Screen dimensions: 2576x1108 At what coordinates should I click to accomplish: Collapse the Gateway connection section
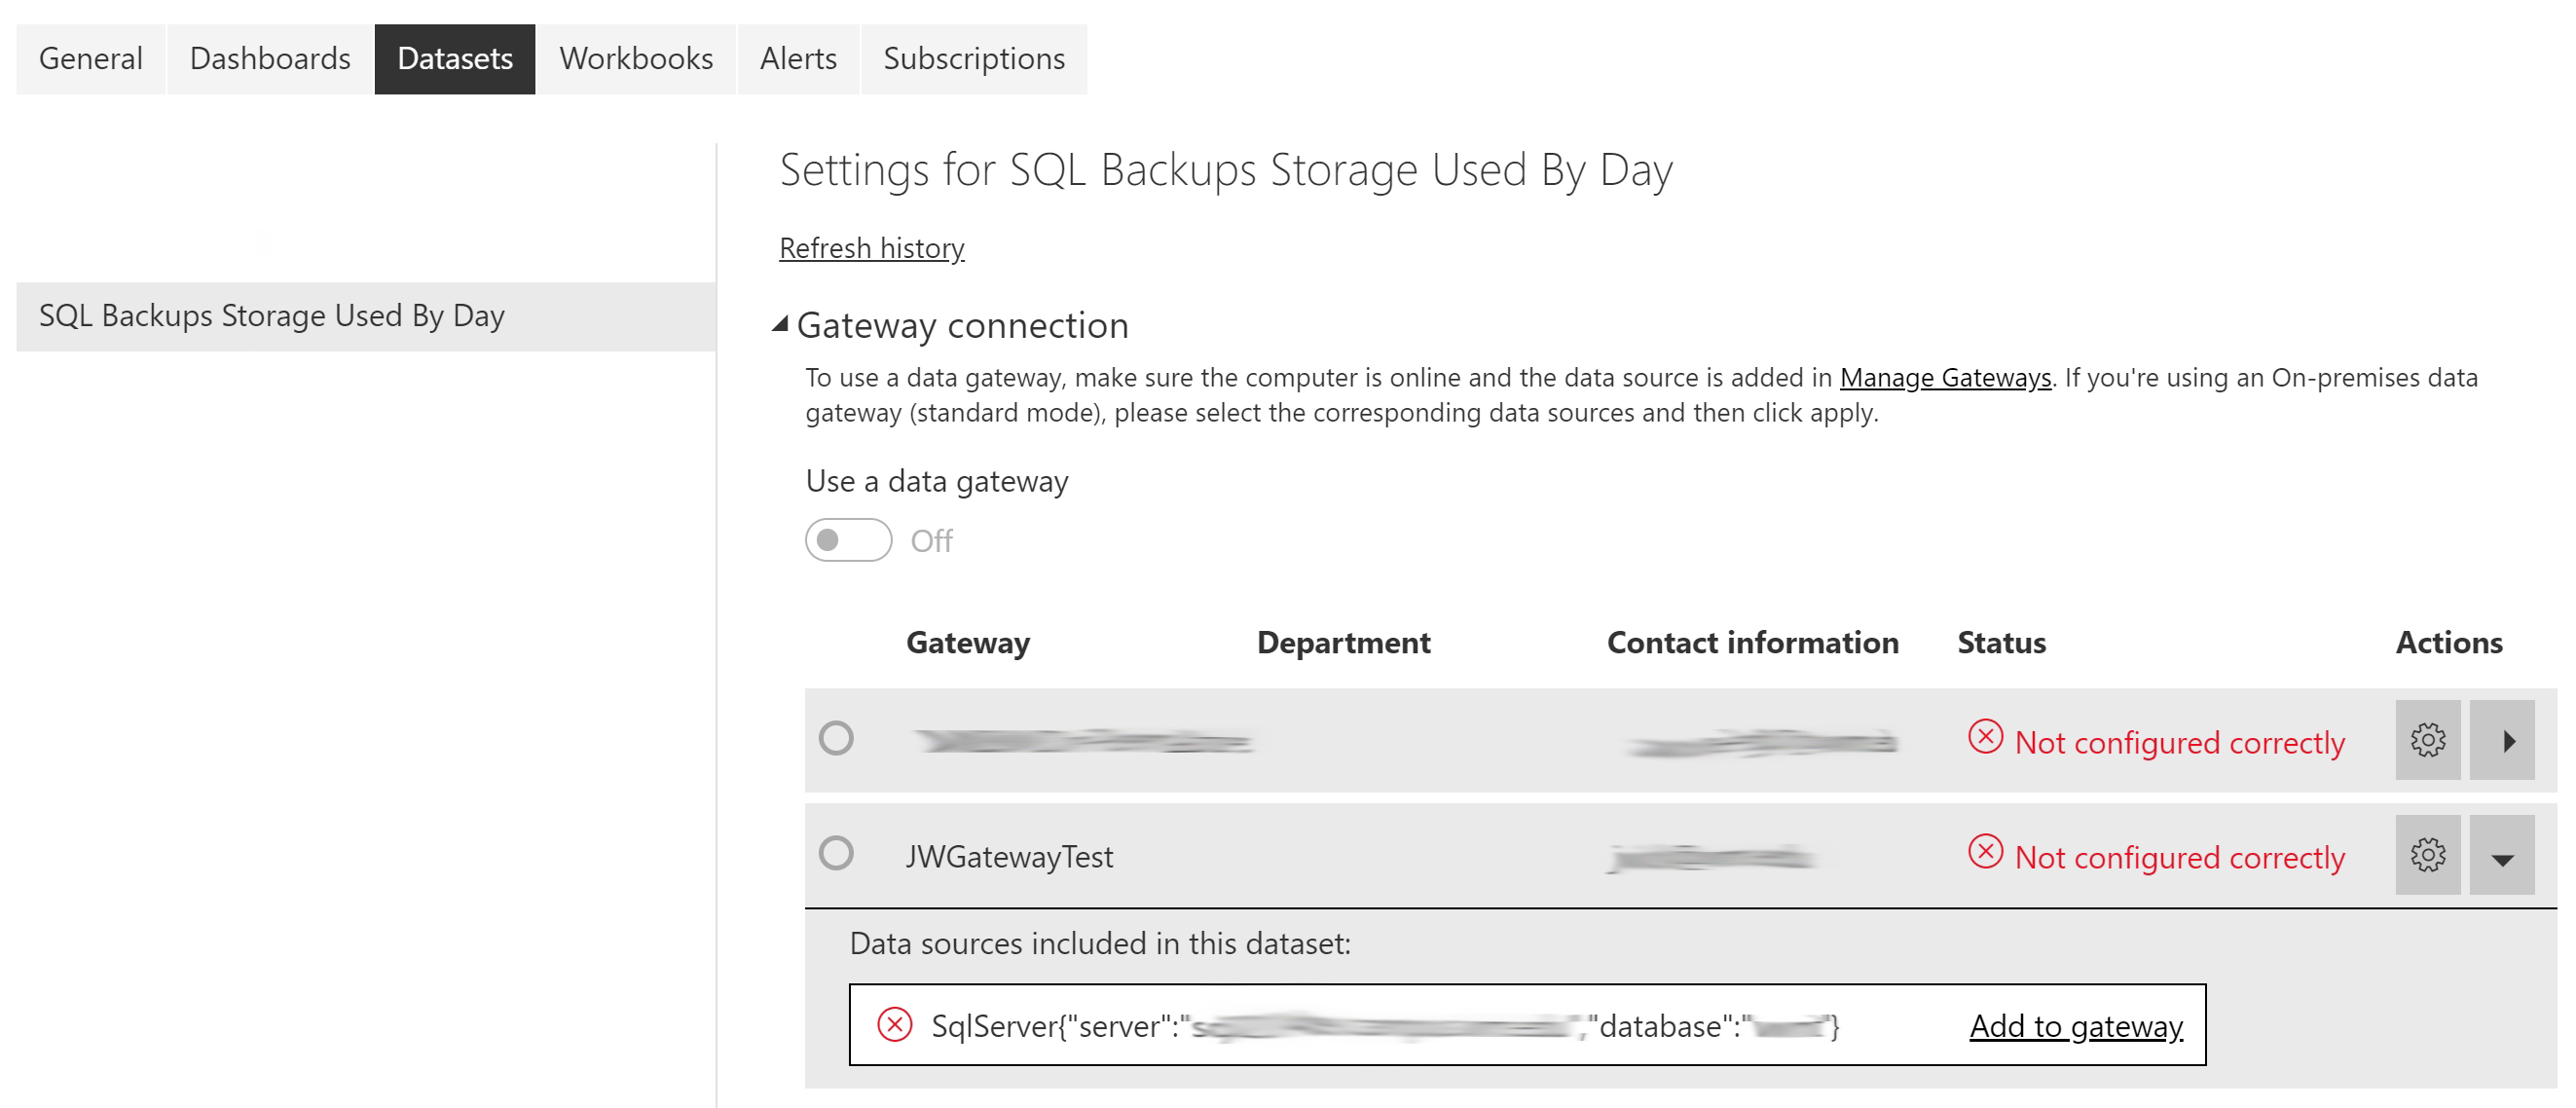click(780, 324)
